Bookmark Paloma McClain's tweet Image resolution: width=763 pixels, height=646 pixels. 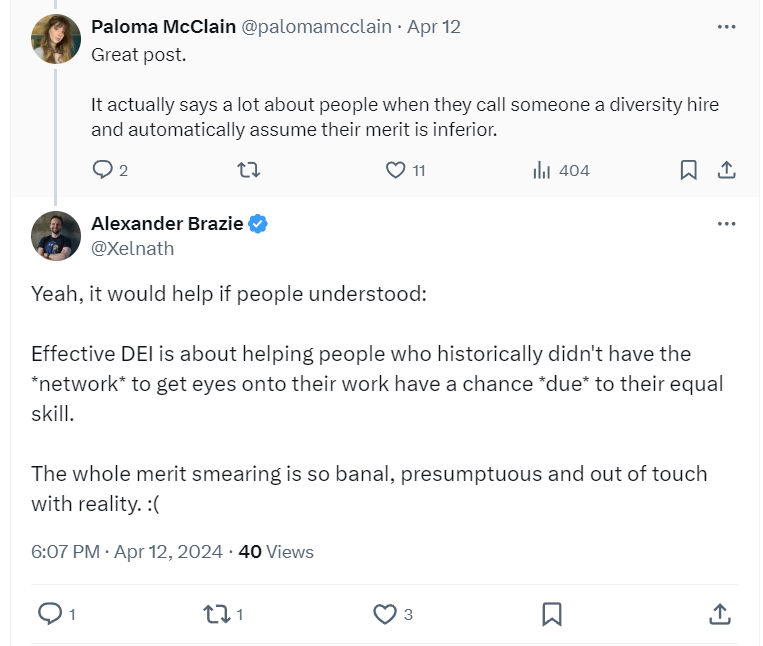tap(688, 170)
